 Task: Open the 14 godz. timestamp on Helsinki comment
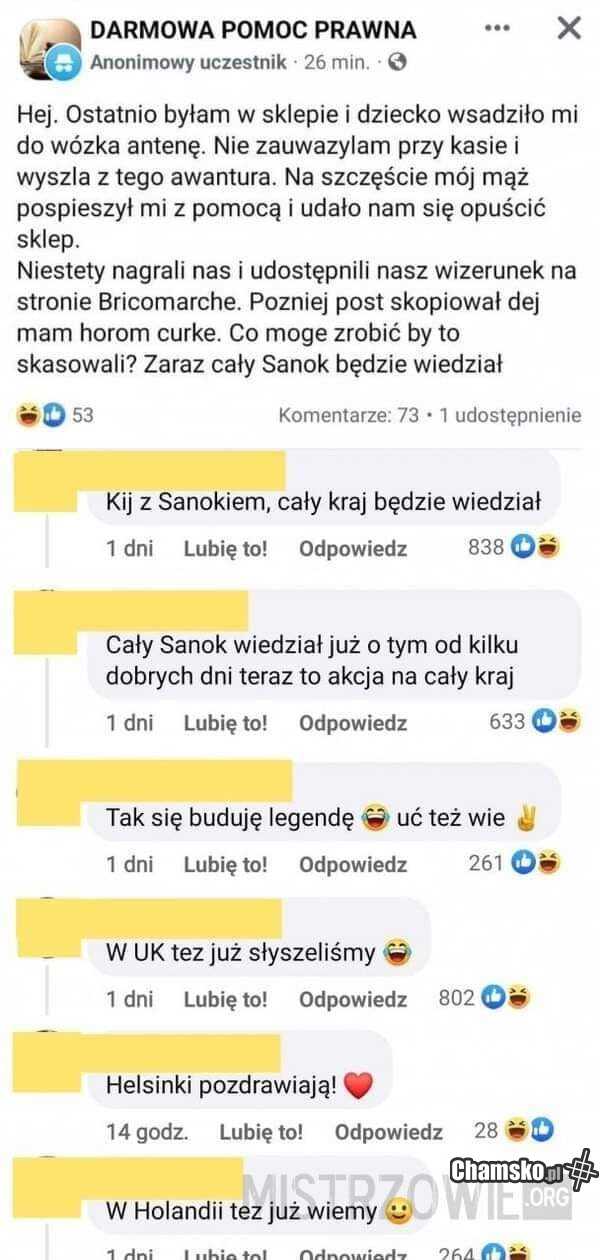147,1132
